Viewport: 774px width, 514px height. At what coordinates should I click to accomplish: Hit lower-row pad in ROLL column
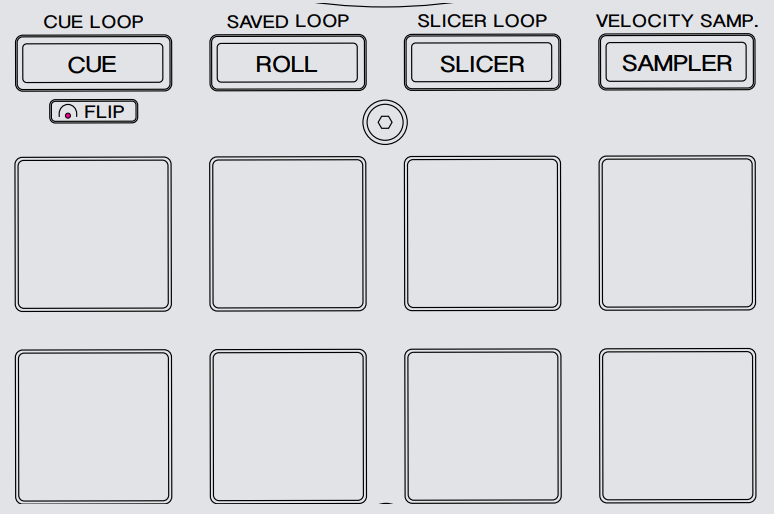click(x=288, y=427)
